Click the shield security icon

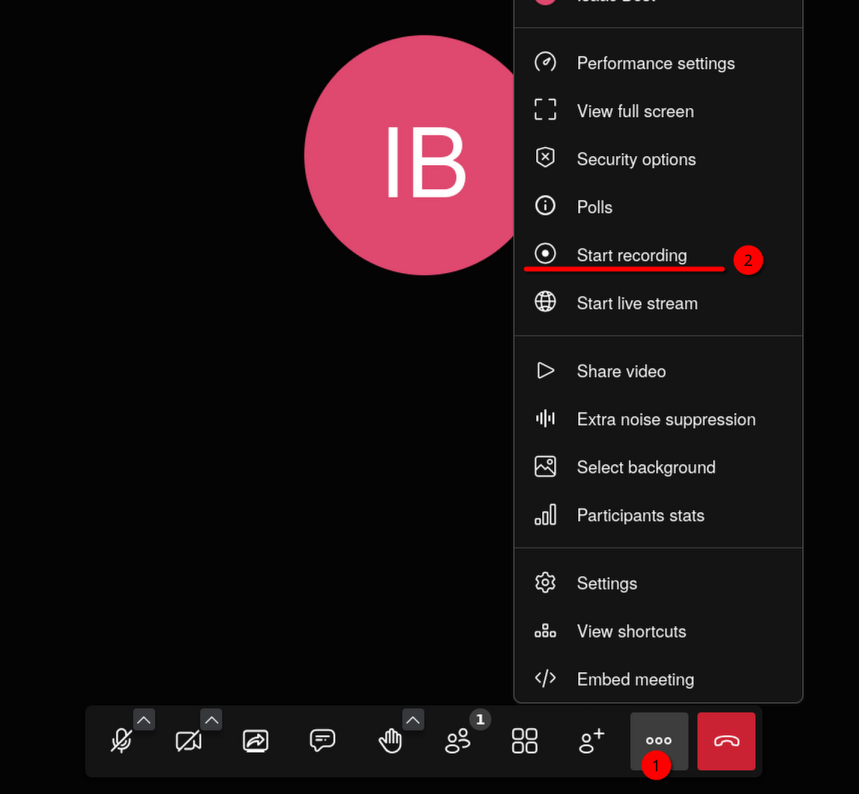(x=545, y=158)
